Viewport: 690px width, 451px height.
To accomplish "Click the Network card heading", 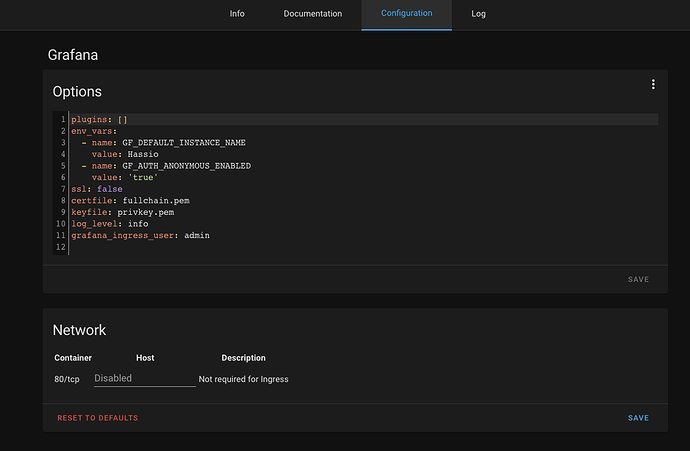I will click(x=79, y=330).
